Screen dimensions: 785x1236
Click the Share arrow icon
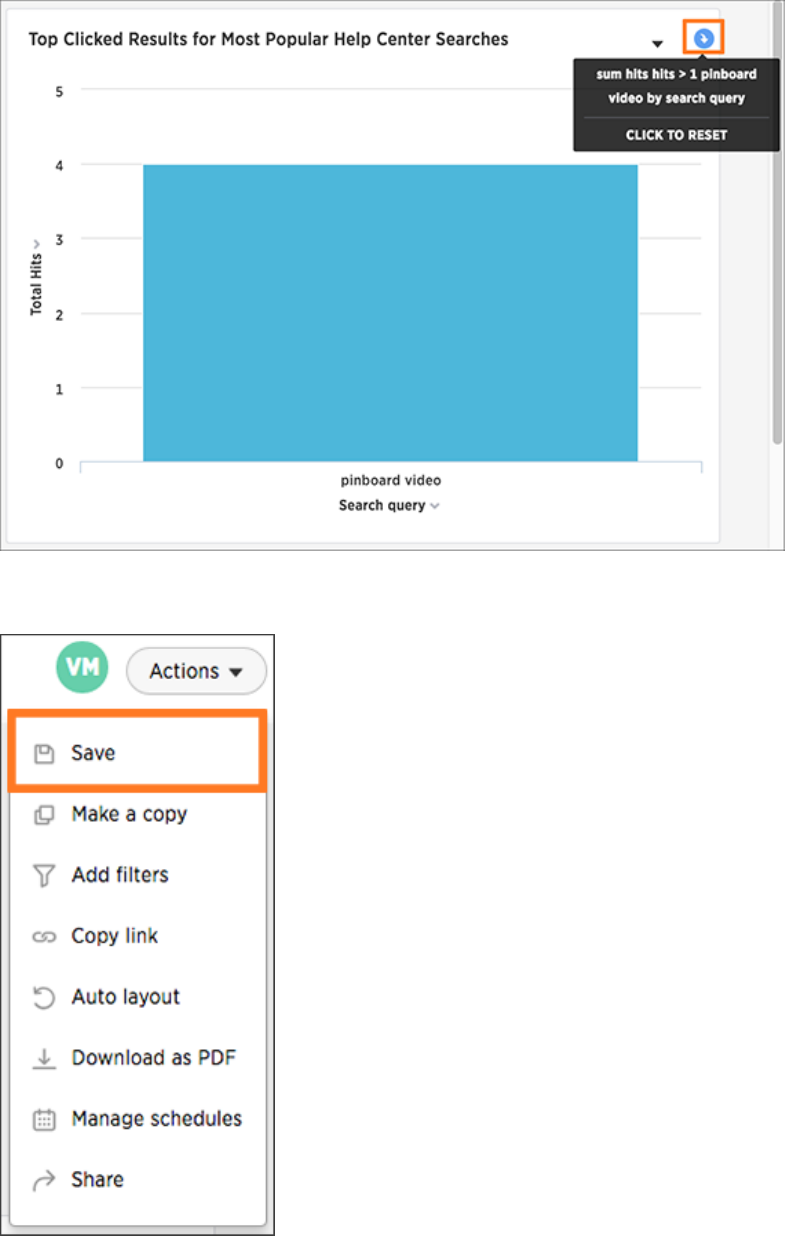43,1181
